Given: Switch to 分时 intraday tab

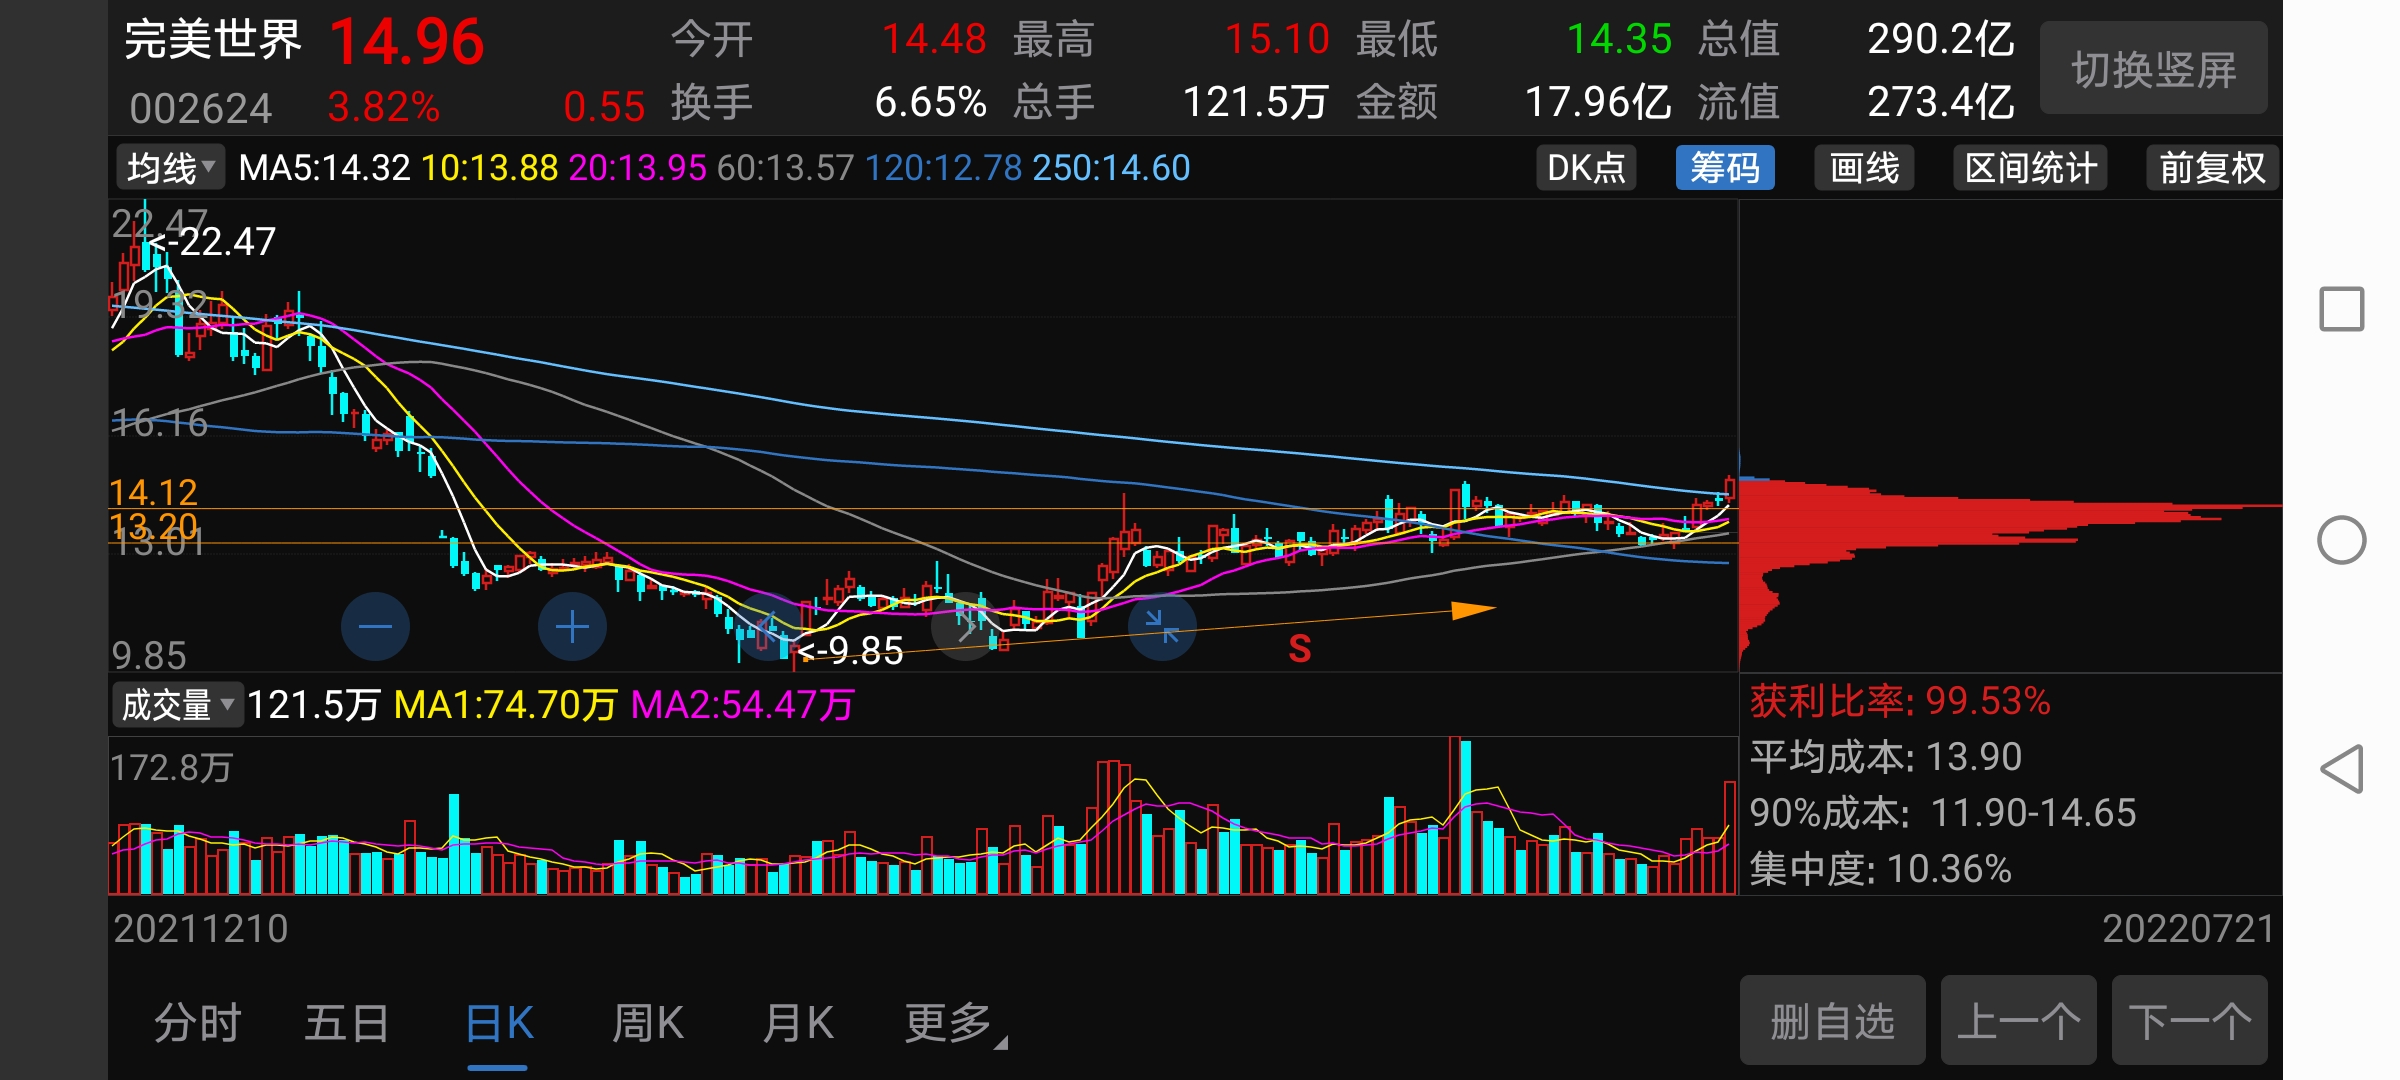Looking at the screenshot, I should 197,1023.
